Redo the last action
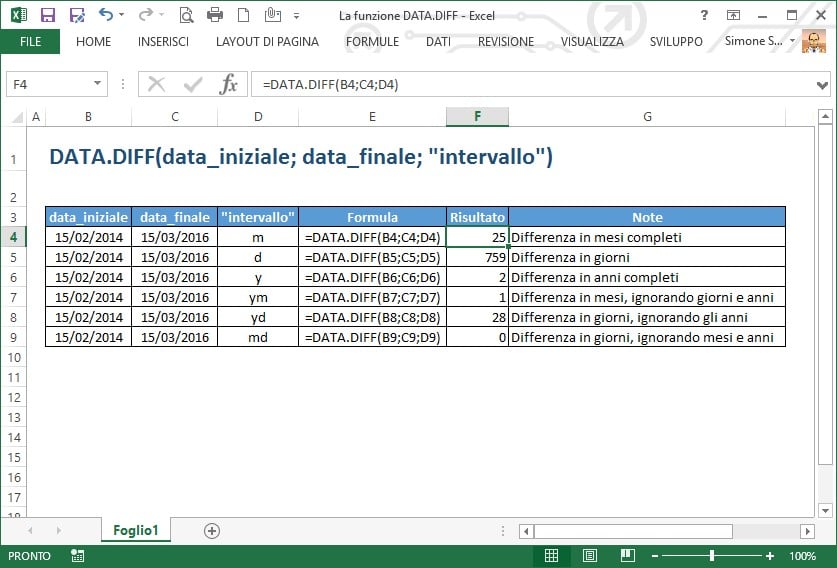Screen dimensions: 837x568 pos(145,14)
